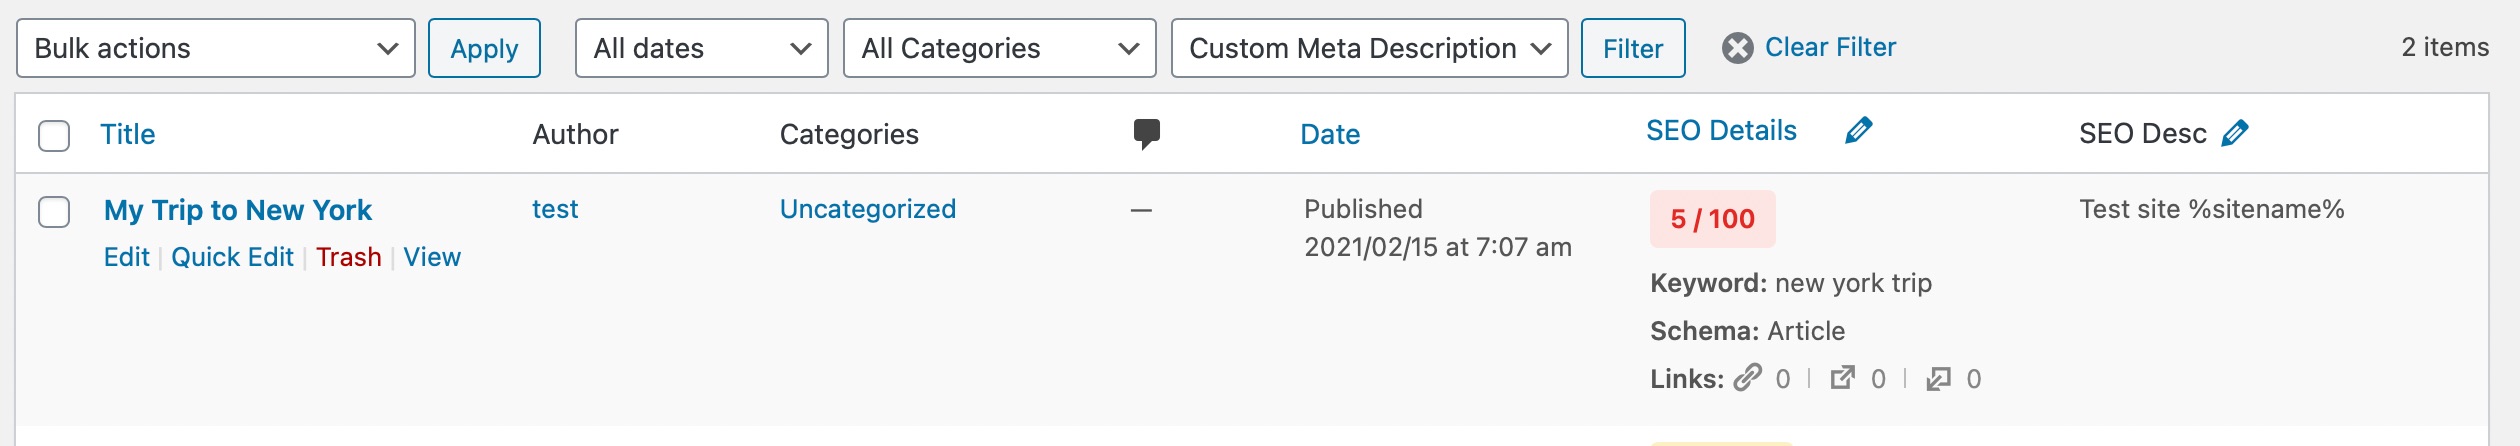Sort posts by Title column
The width and height of the screenshot is (2520, 446).
click(x=128, y=135)
